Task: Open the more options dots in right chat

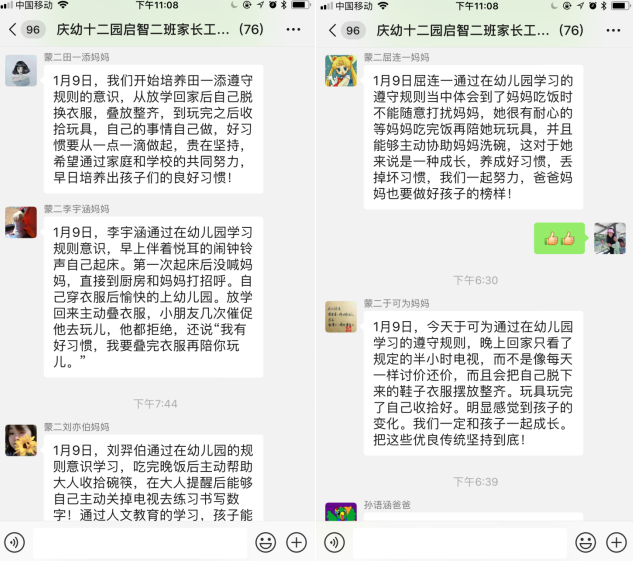Action: click(x=613, y=30)
